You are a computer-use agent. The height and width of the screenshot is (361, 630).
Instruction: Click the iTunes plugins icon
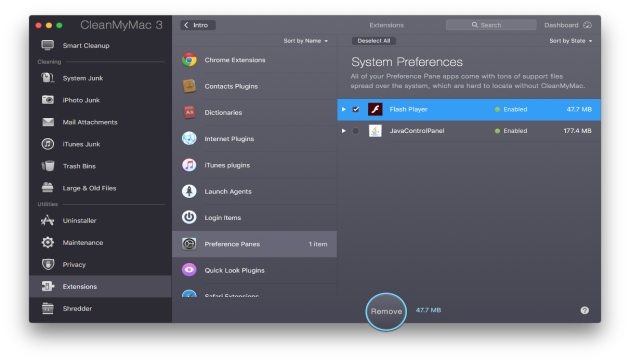[x=189, y=165]
